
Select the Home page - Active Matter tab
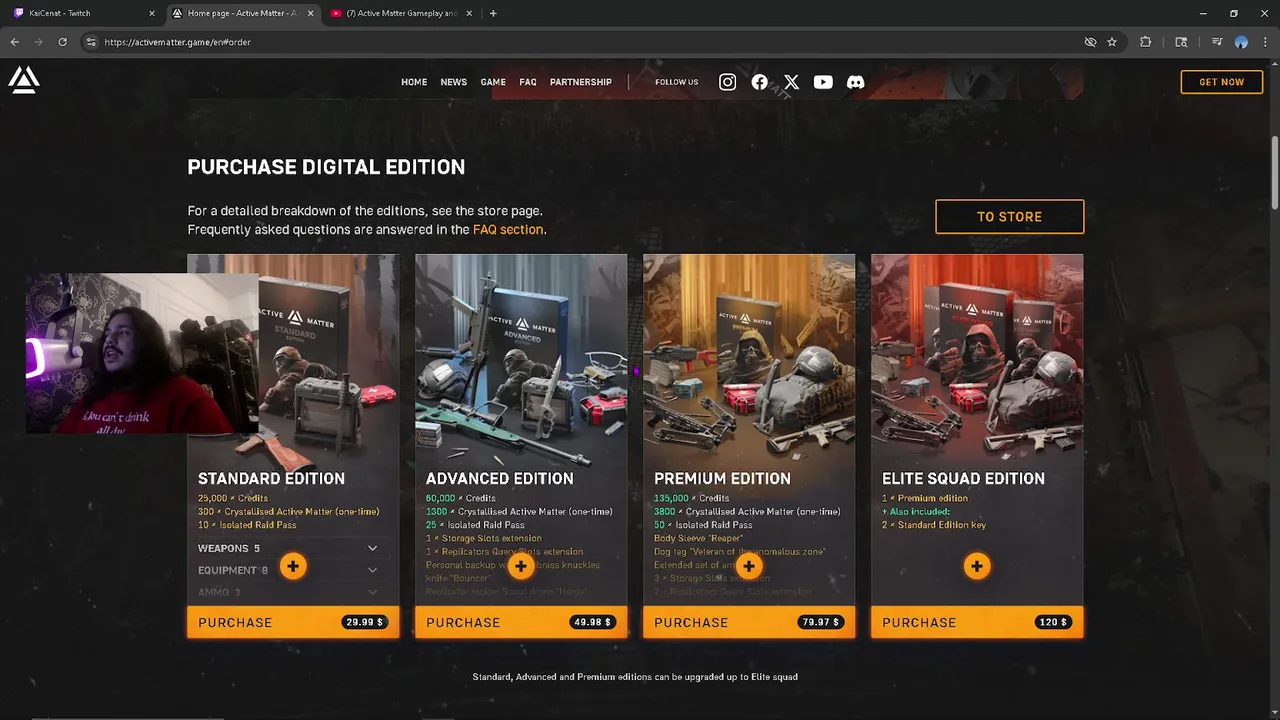click(242, 13)
